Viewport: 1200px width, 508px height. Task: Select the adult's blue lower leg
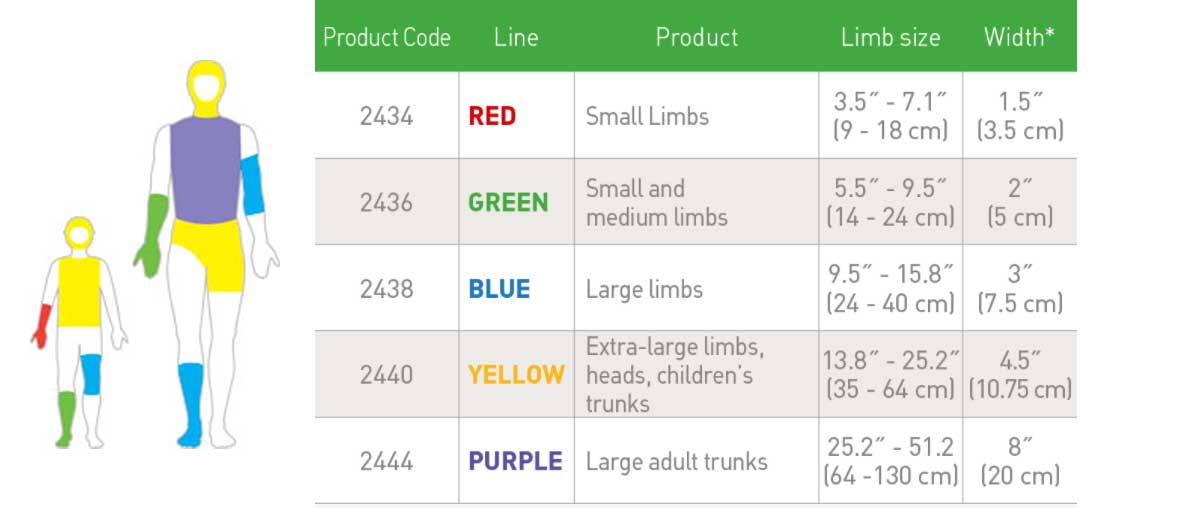coord(190,400)
